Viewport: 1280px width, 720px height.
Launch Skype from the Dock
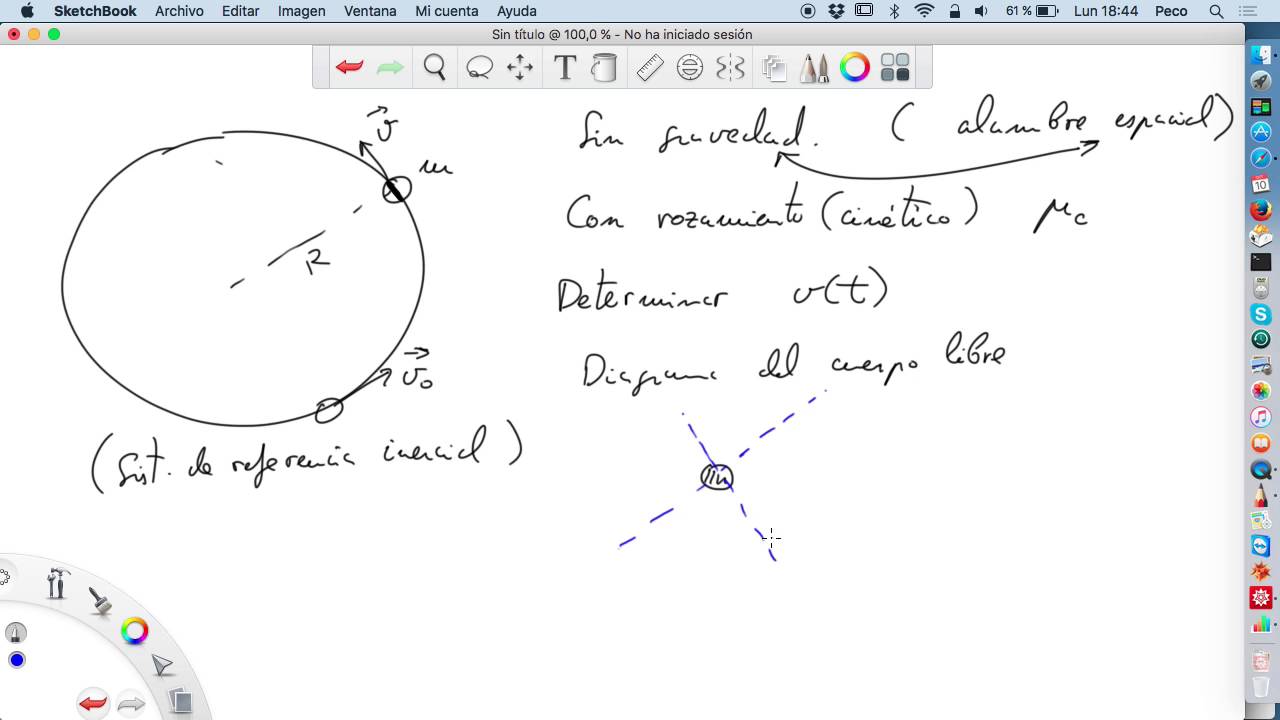coord(1260,314)
